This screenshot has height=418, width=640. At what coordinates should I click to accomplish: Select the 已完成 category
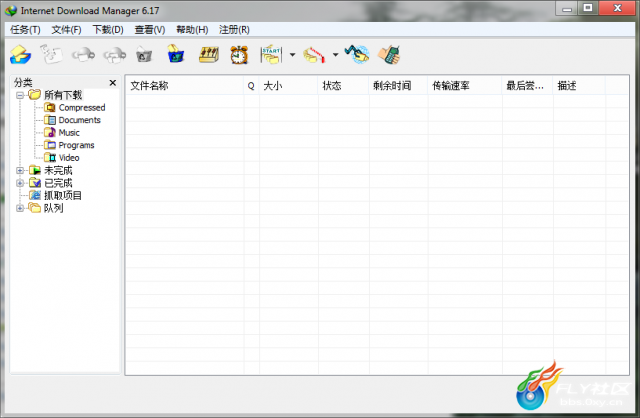51,183
